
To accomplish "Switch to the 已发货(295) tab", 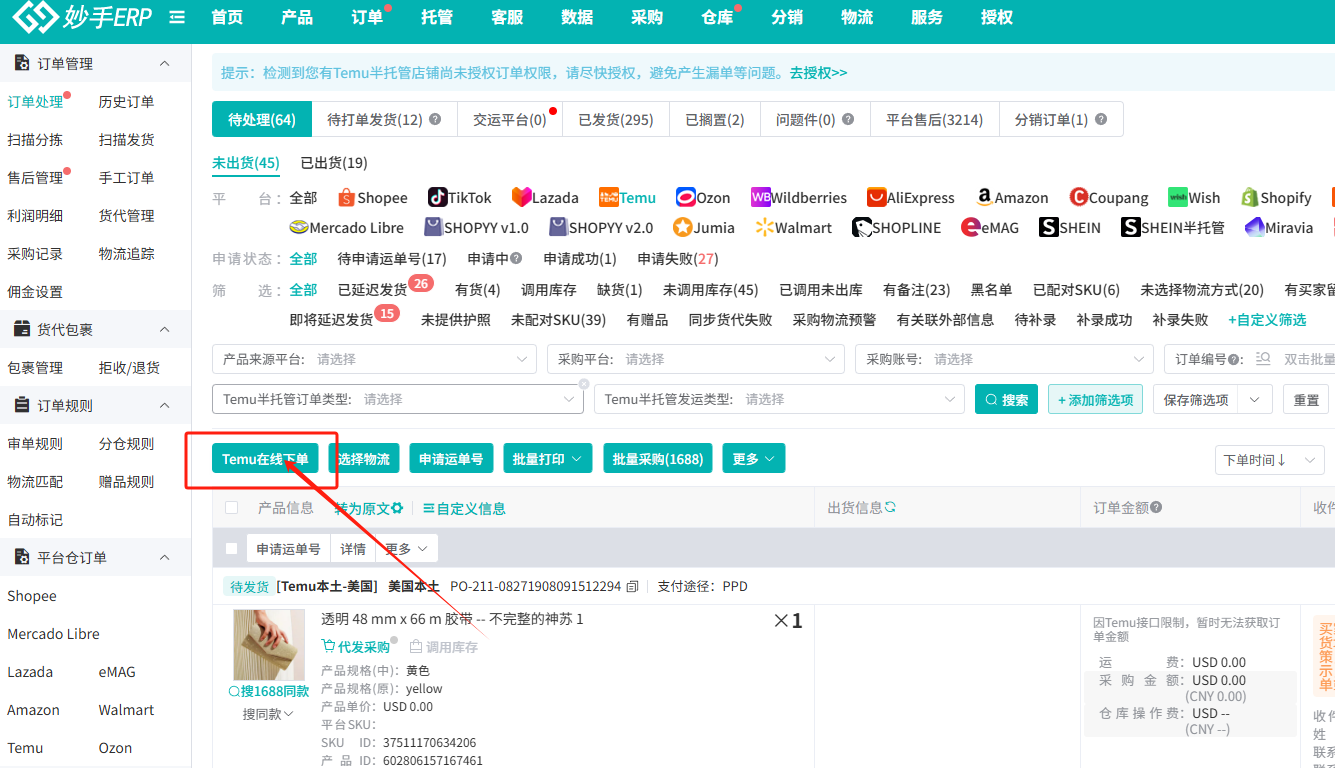I will click(x=615, y=119).
